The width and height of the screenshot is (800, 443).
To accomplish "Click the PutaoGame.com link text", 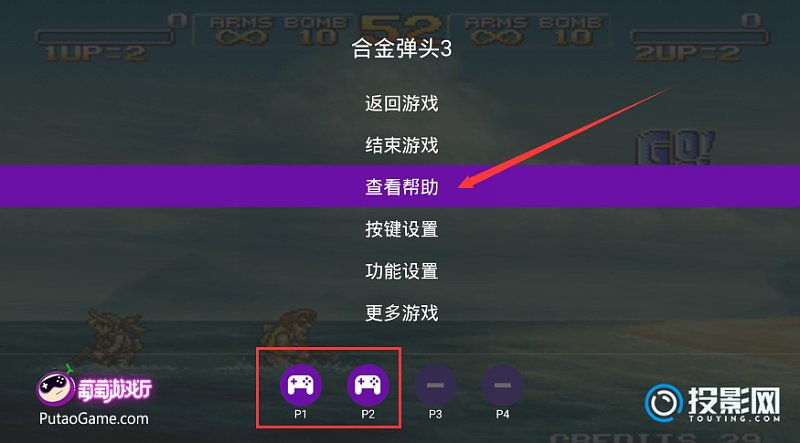I will click(x=94, y=419).
